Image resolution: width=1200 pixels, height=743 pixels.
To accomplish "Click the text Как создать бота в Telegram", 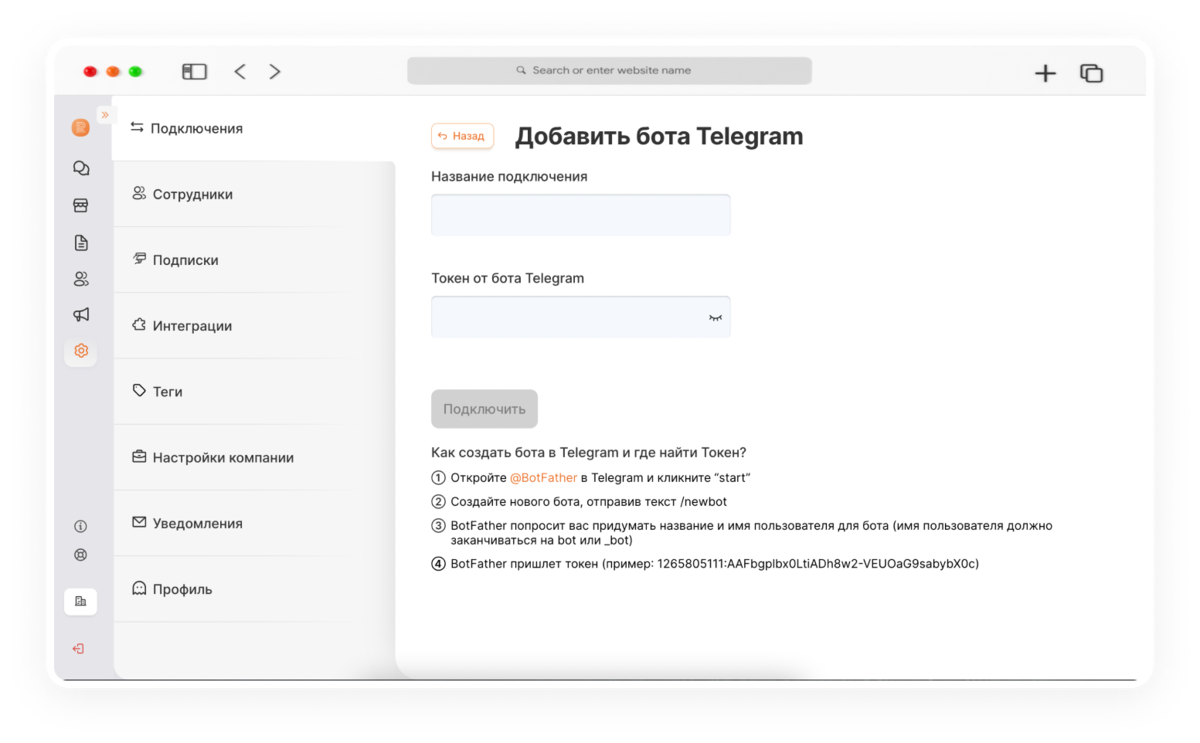I will 588,453.
